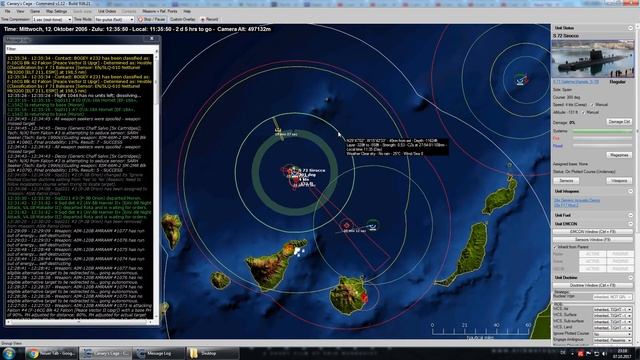The image size is (640, 360).
Task: Click the Fire progress bar
Action: click(602, 138)
